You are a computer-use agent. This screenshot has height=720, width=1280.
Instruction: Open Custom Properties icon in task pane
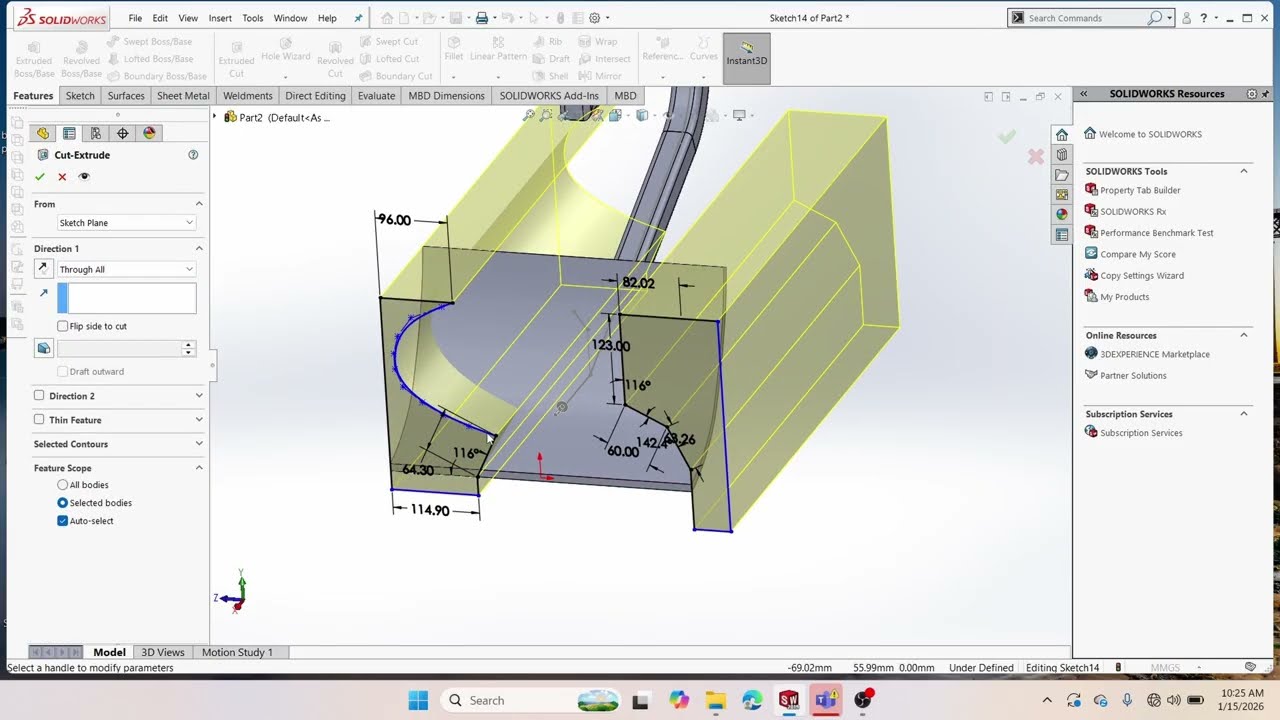coord(1062,235)
